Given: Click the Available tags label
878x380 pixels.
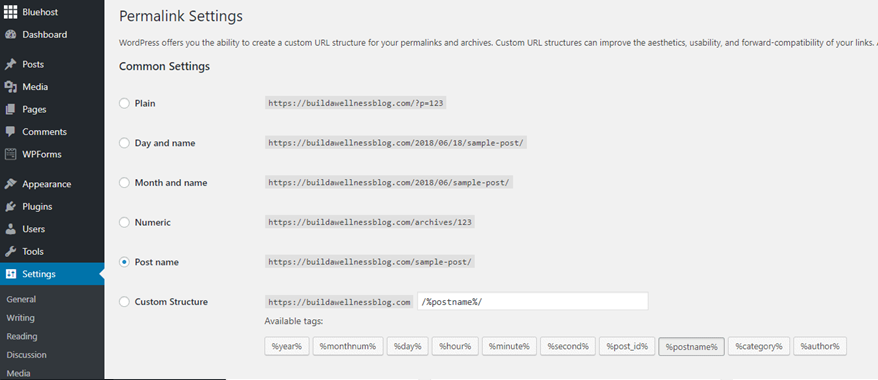Looking at the screenshot, I should [294, 321].
